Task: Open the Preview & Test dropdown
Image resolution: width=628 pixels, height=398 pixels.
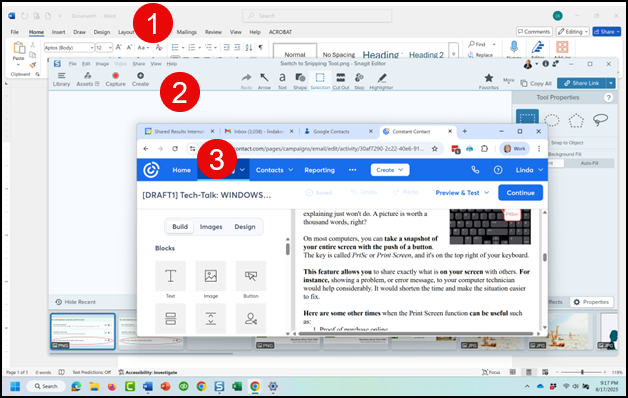Action: [462, 193]
